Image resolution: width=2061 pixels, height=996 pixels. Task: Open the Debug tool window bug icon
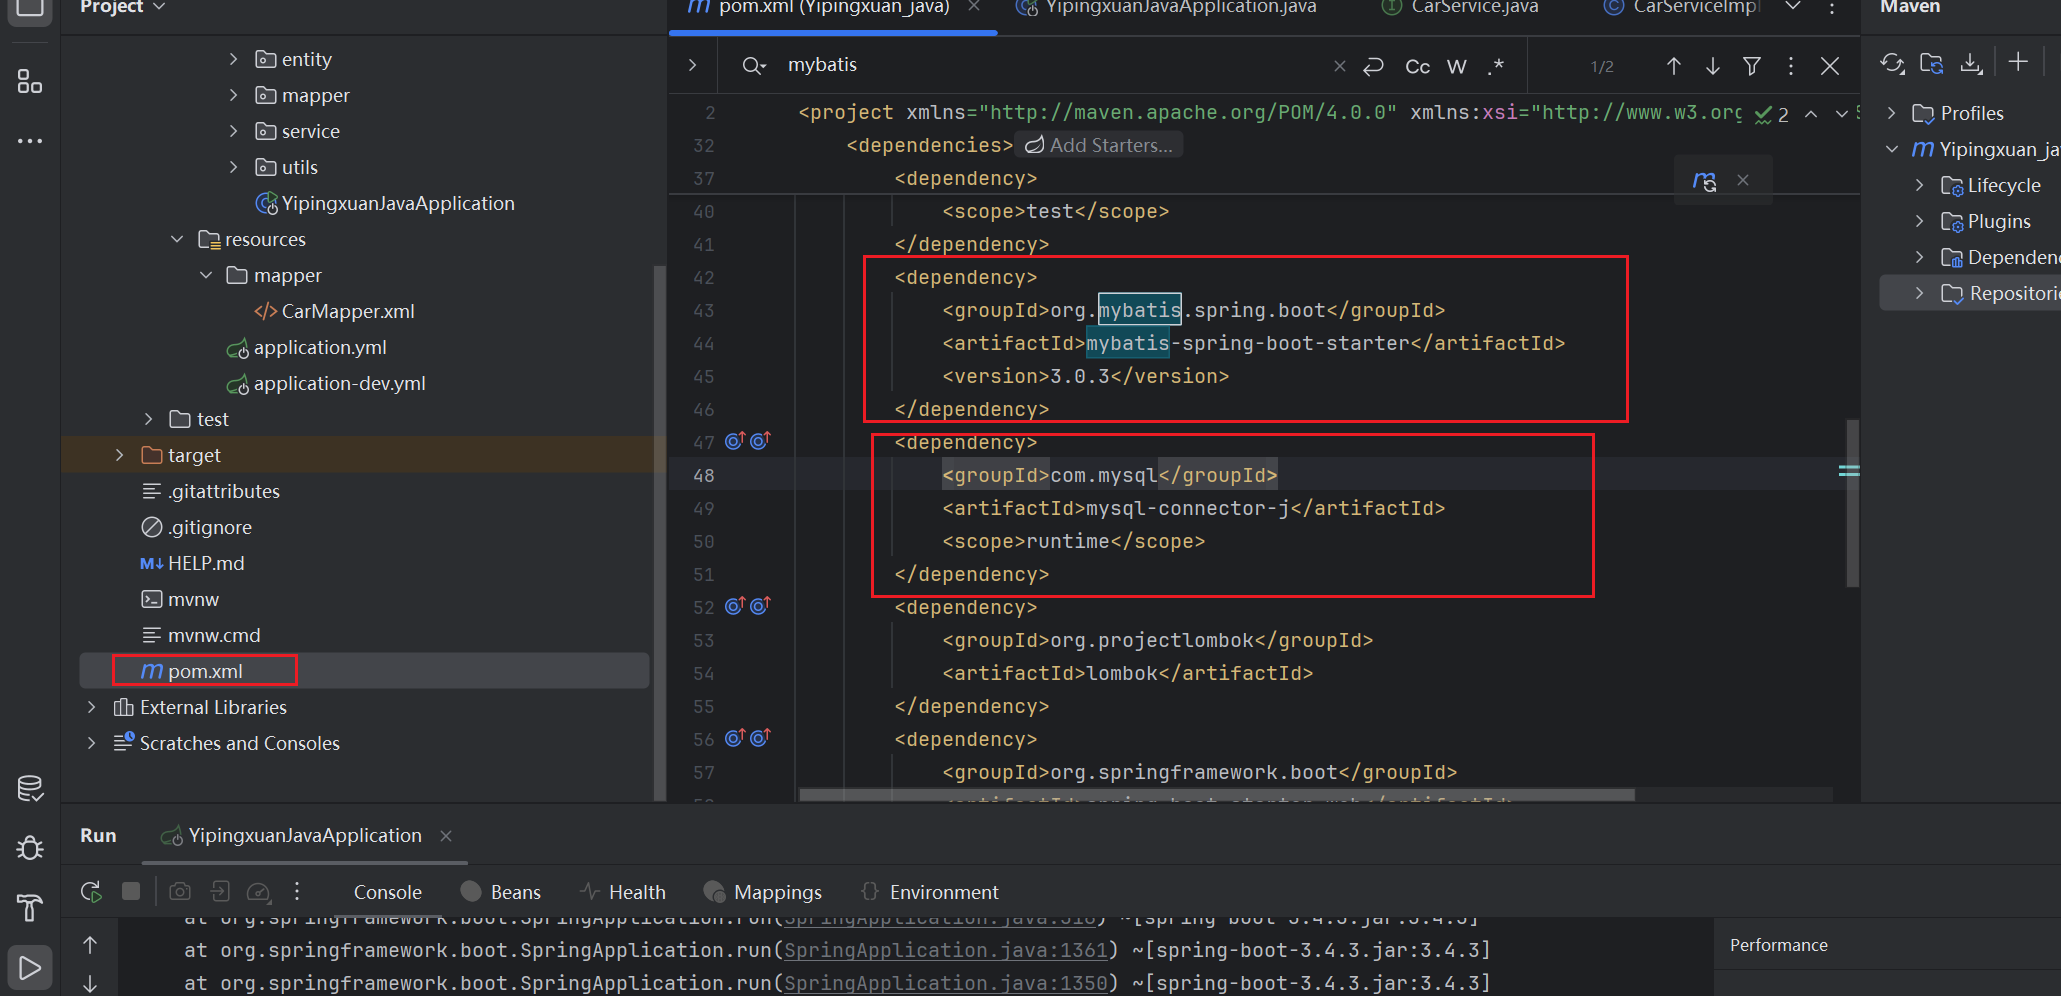(x=30, y=848)
